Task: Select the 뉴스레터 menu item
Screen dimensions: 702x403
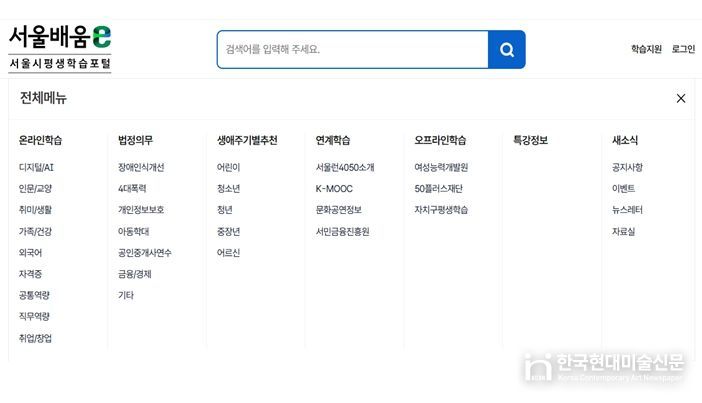Action: [x=627, y=210]
